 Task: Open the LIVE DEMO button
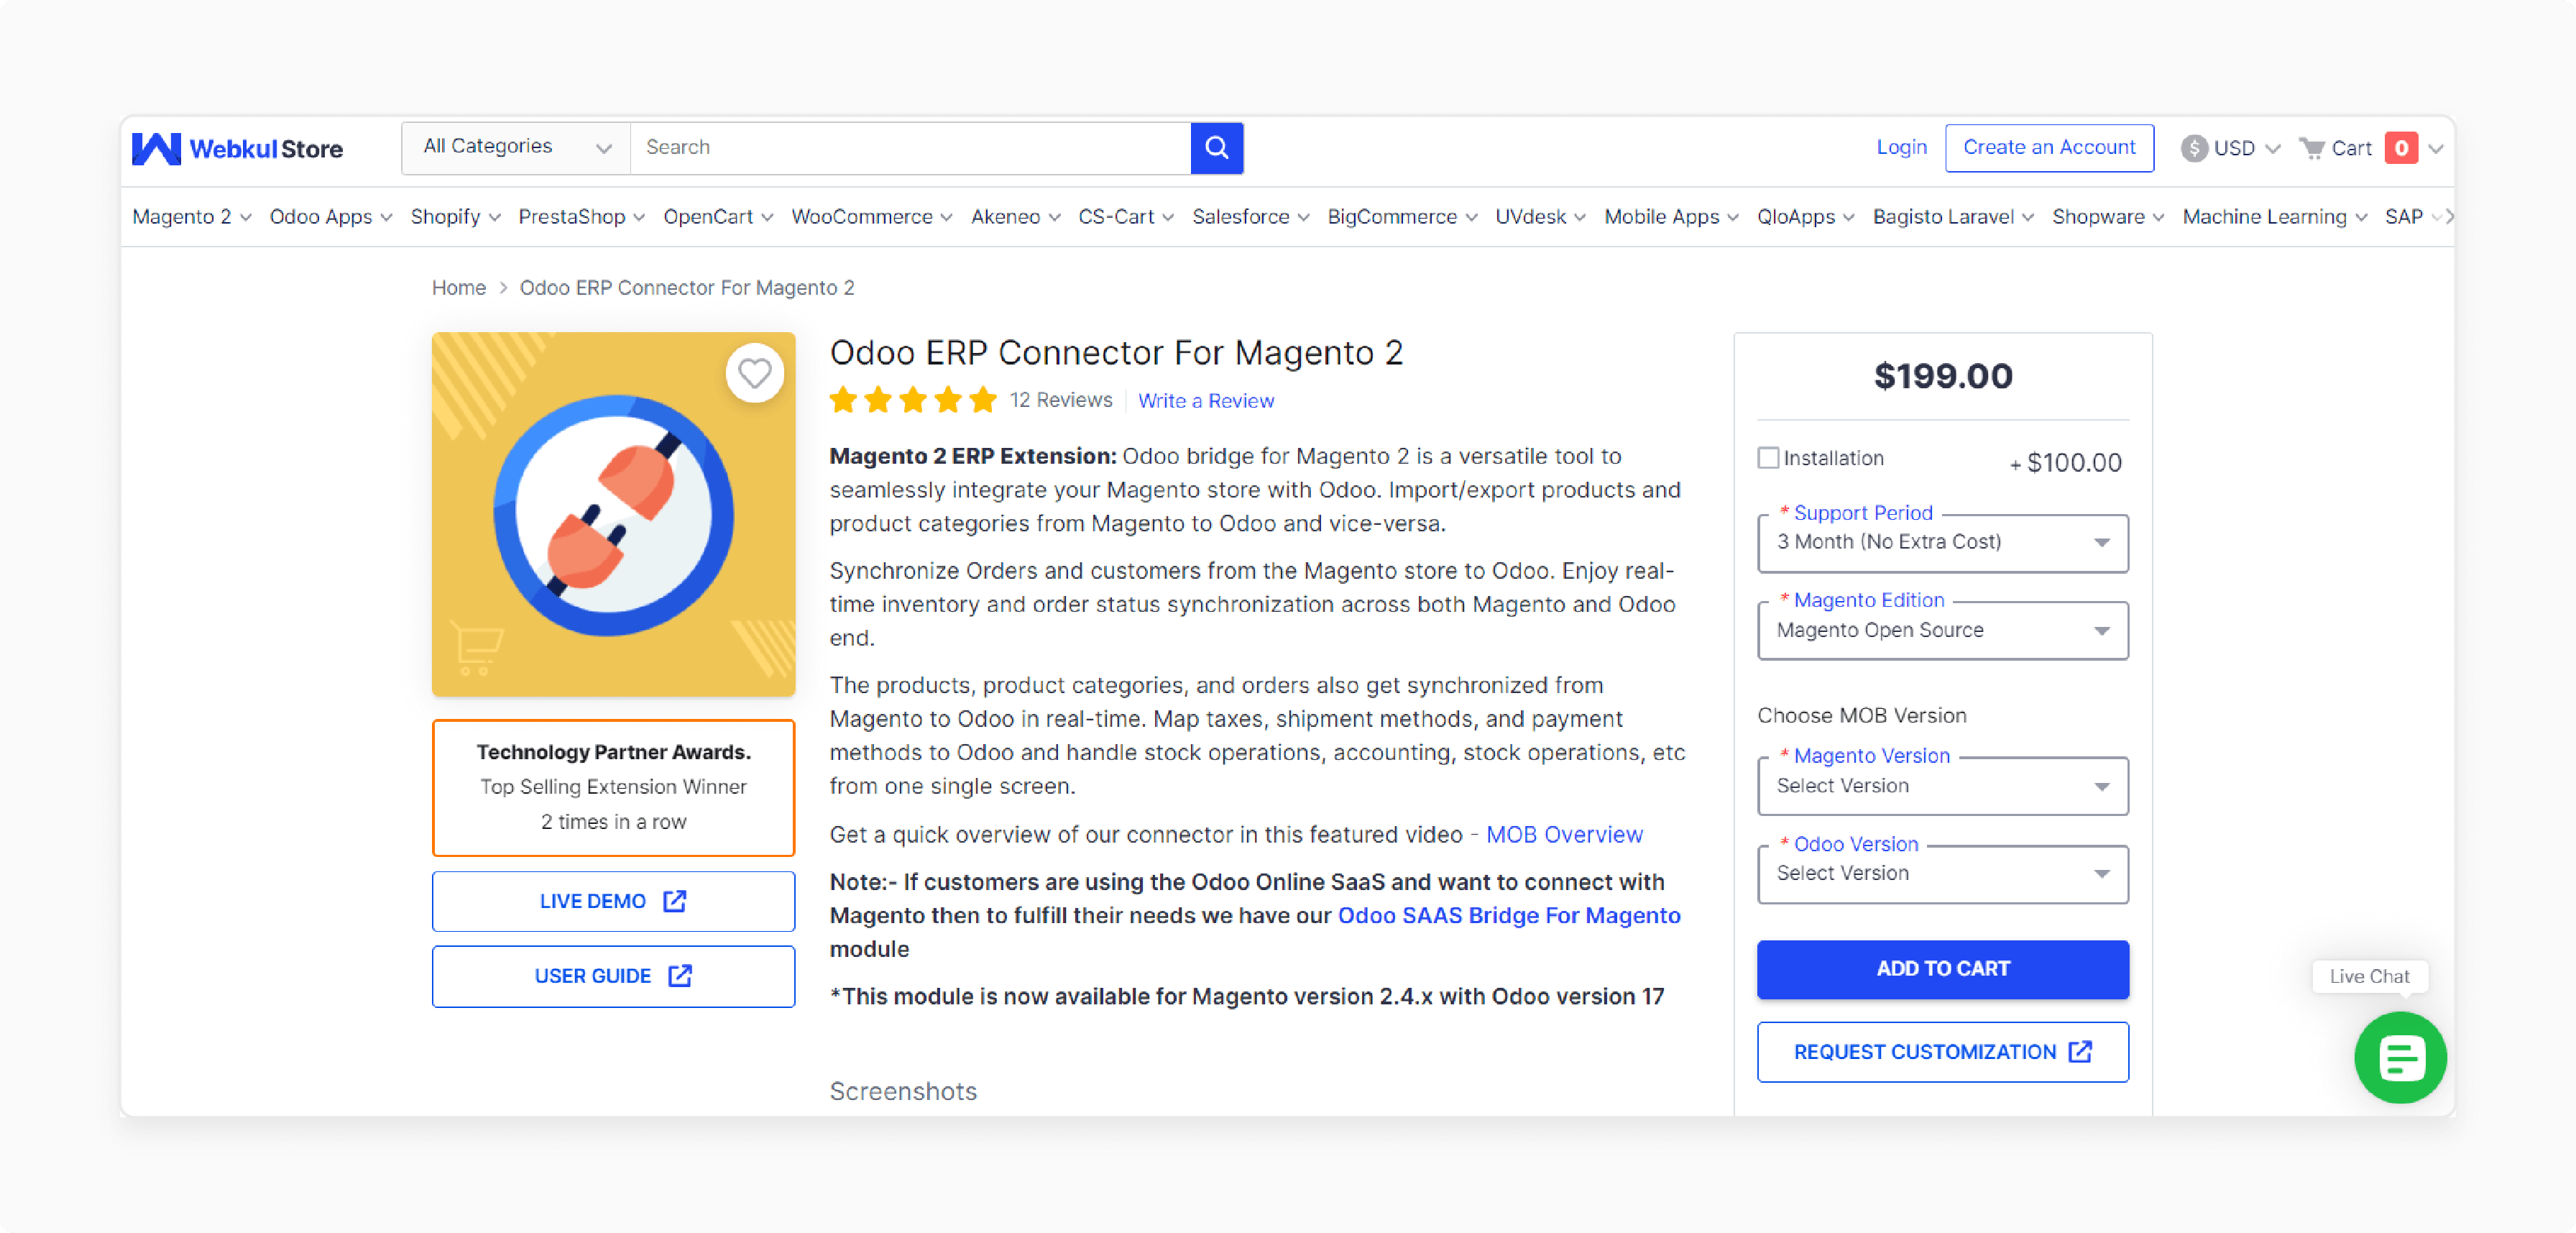point(613,901)
